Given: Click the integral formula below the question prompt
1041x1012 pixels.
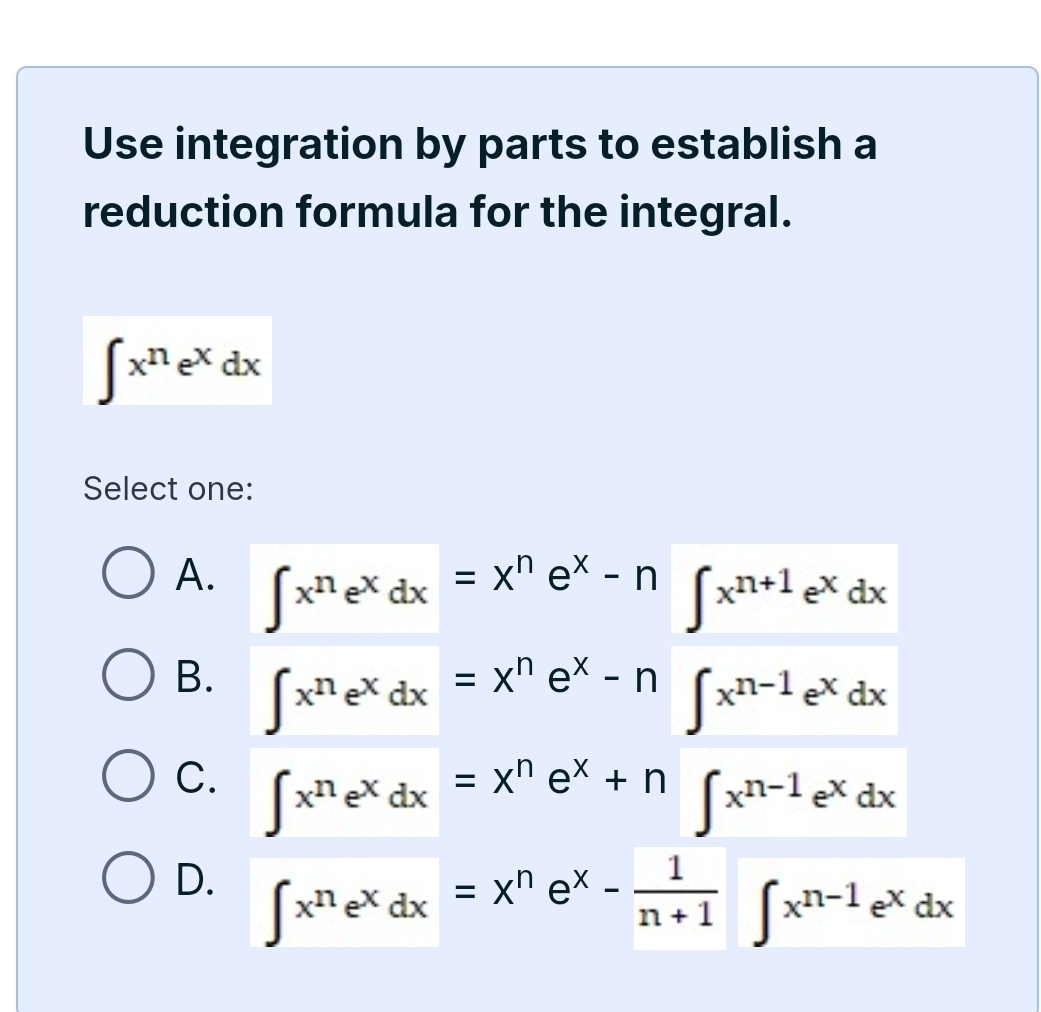Looking at the screenshot, I should pyautogui.click(x=176, y=362).
